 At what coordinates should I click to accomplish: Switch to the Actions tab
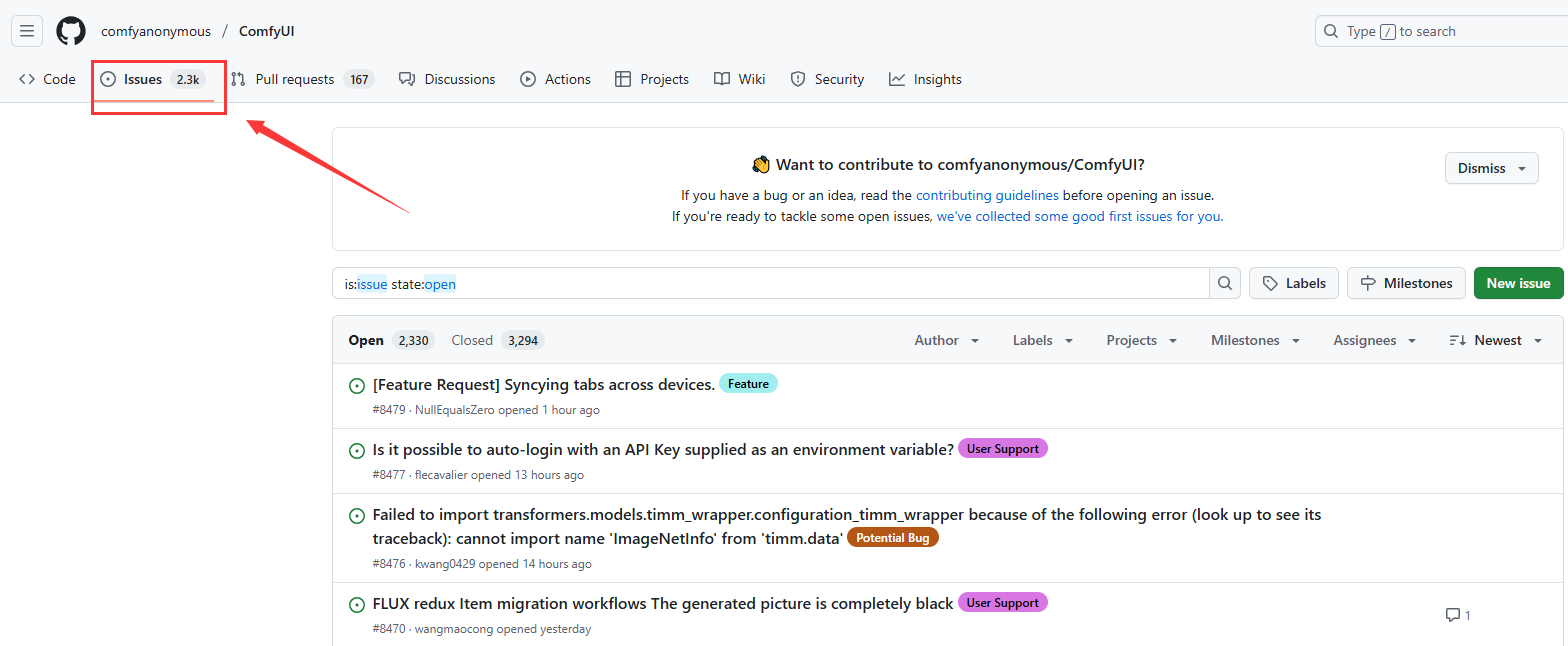556,79
